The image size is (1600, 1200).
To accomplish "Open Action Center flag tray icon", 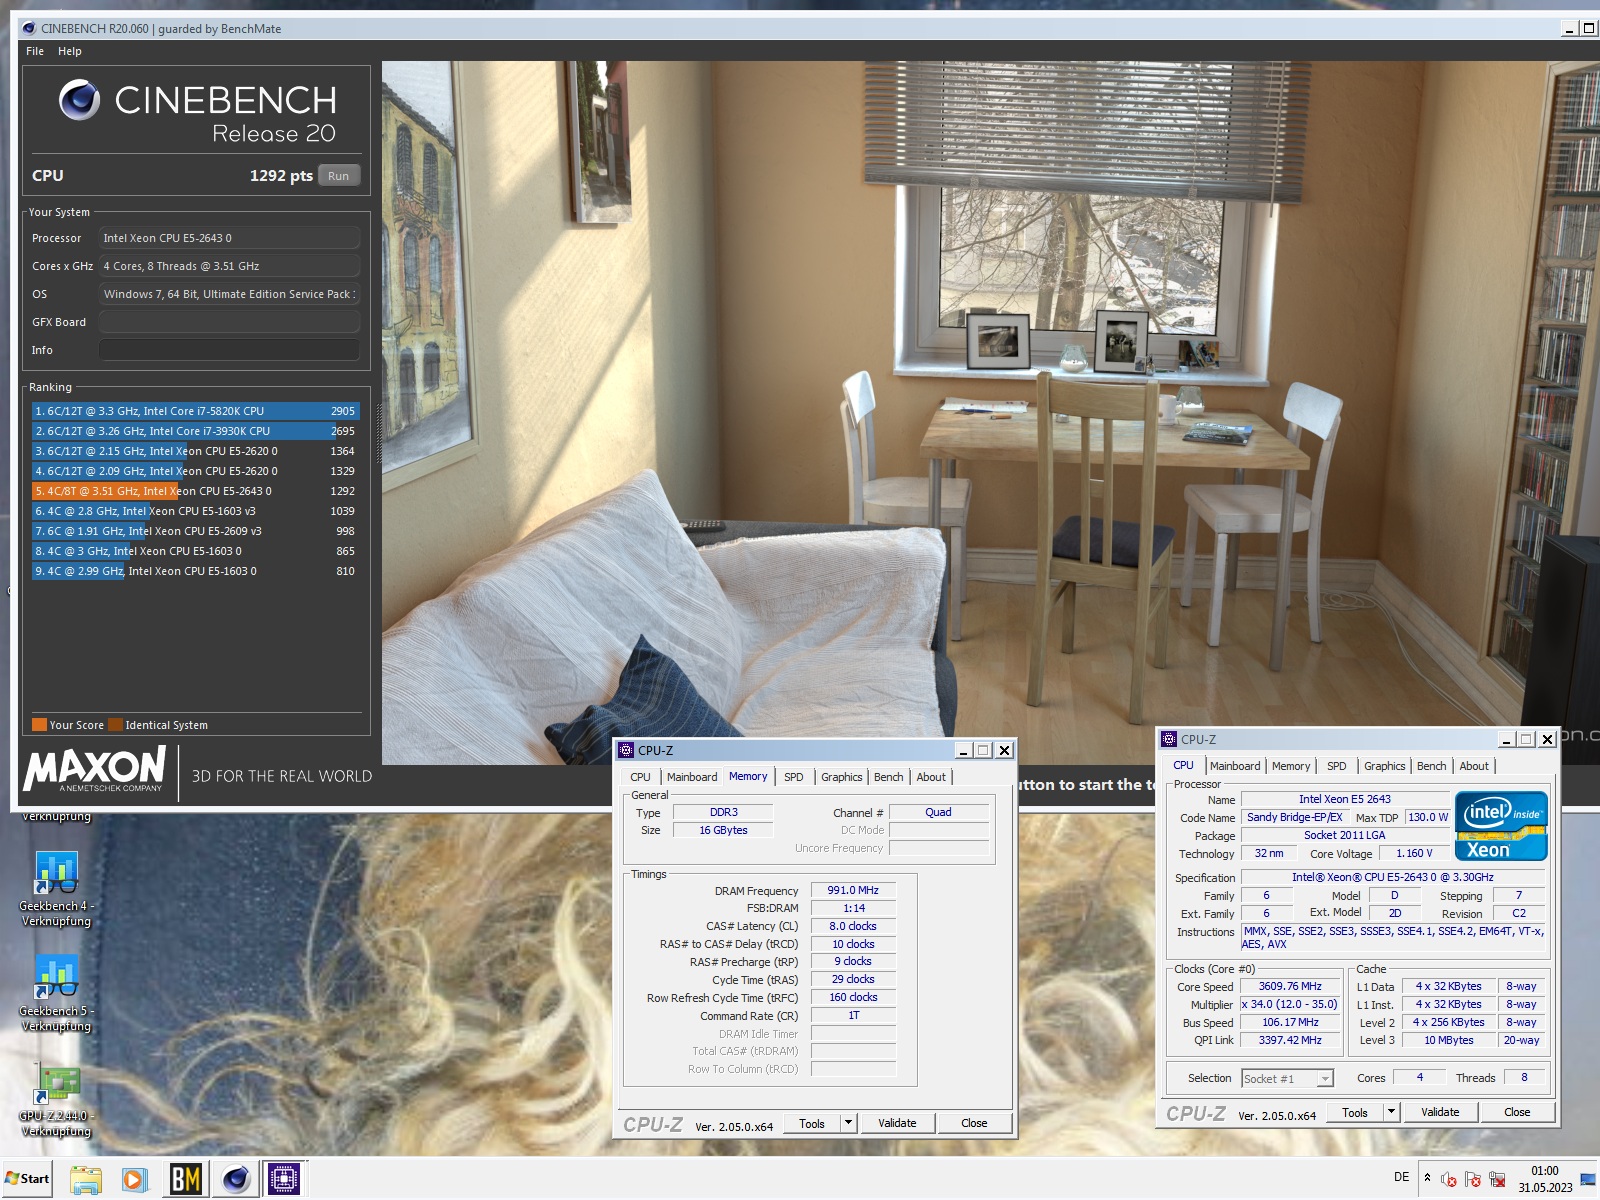I will [x=1472, y=1179].
